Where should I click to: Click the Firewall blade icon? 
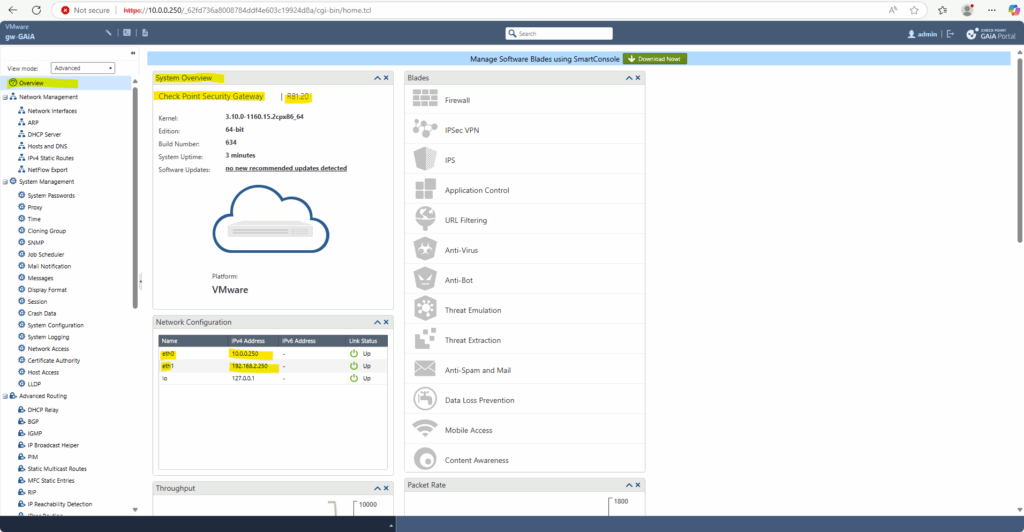pos(425,99)
